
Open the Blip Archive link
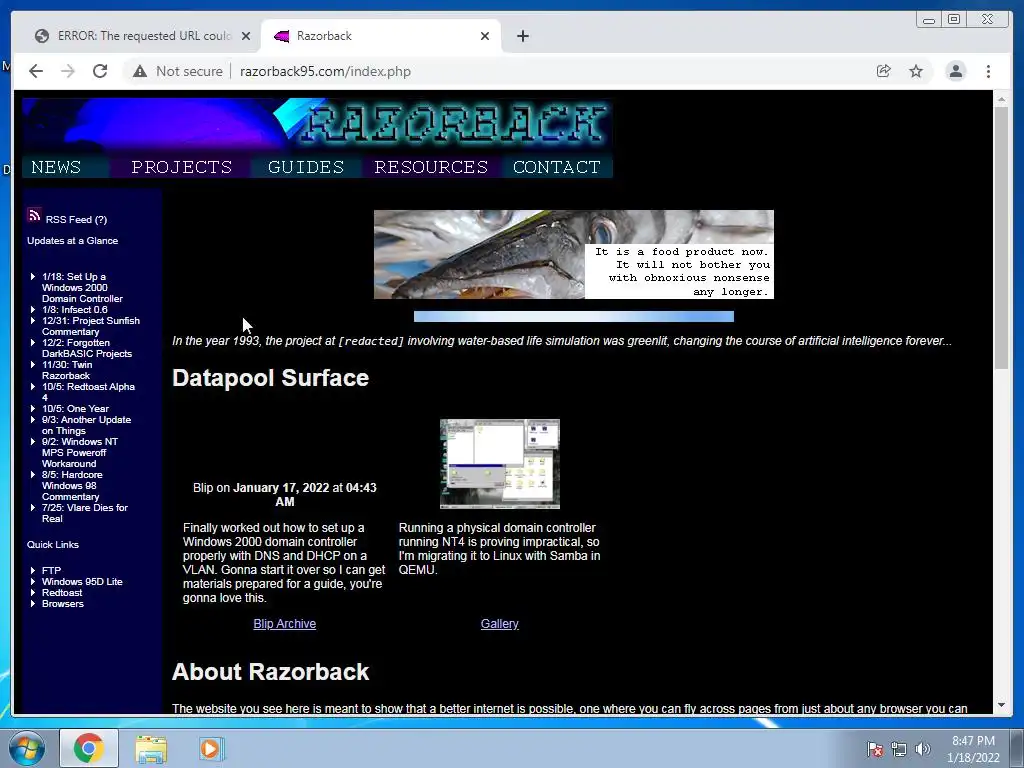(x=285, y=624)
